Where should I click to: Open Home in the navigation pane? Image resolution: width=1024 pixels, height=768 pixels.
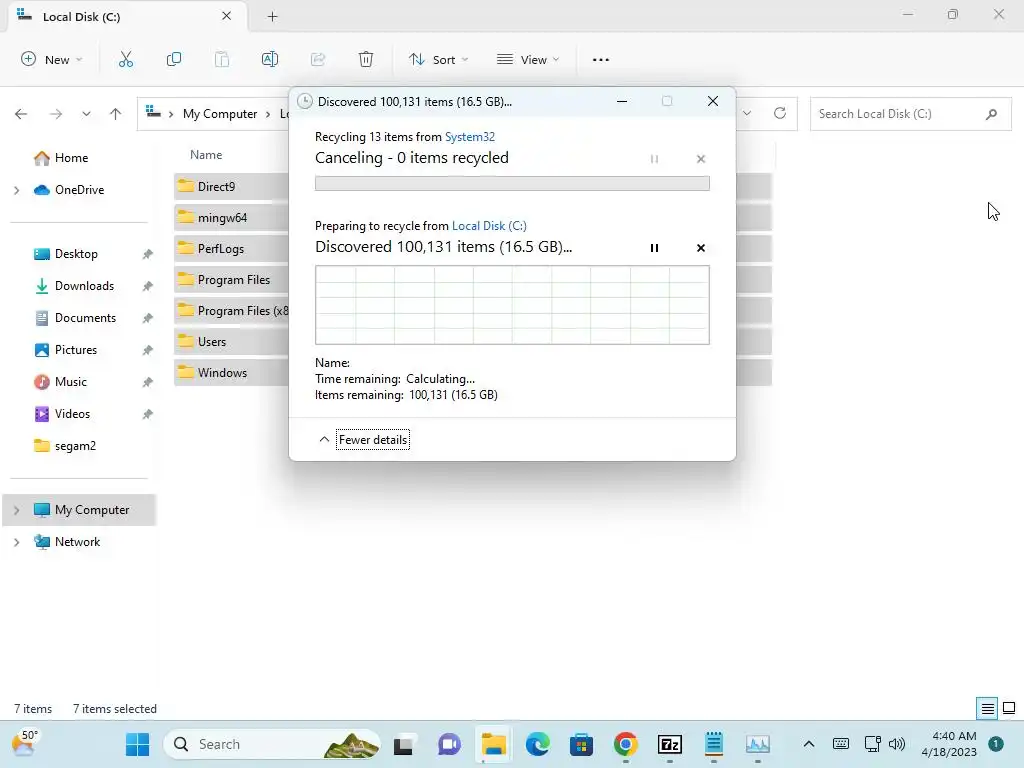[x=71, y=158]
